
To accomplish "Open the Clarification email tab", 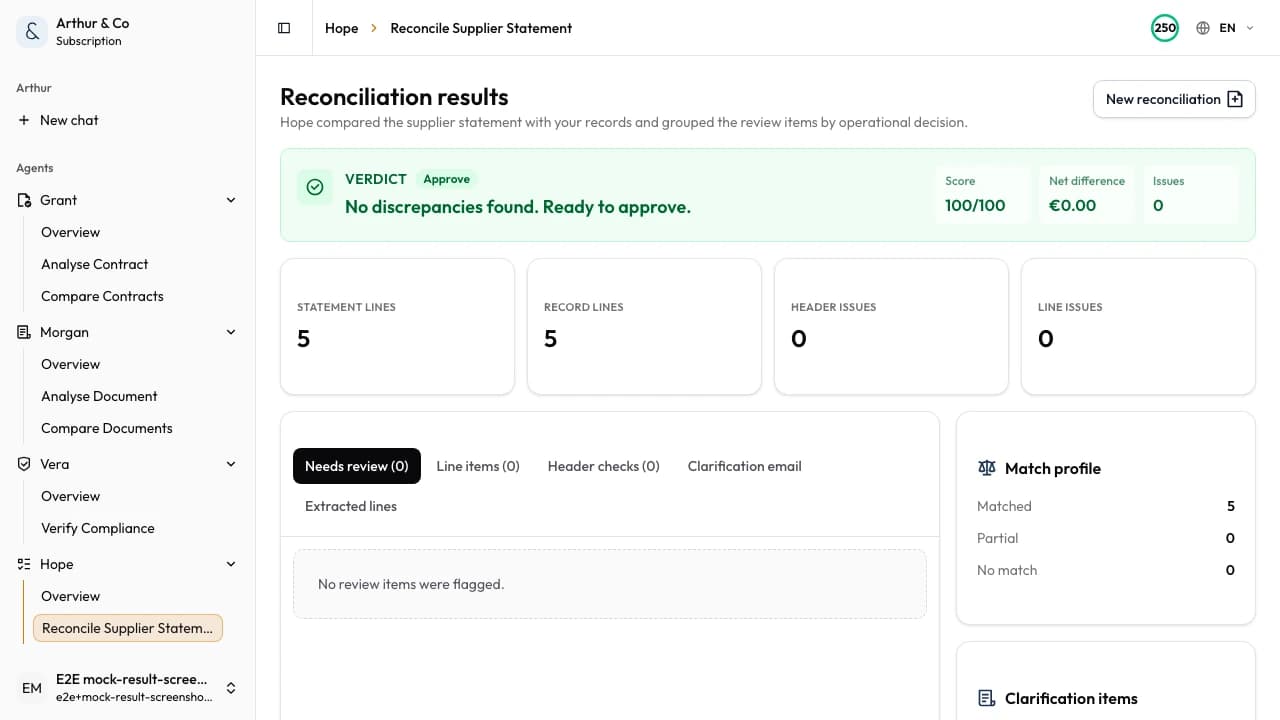I will coord(745,466).
